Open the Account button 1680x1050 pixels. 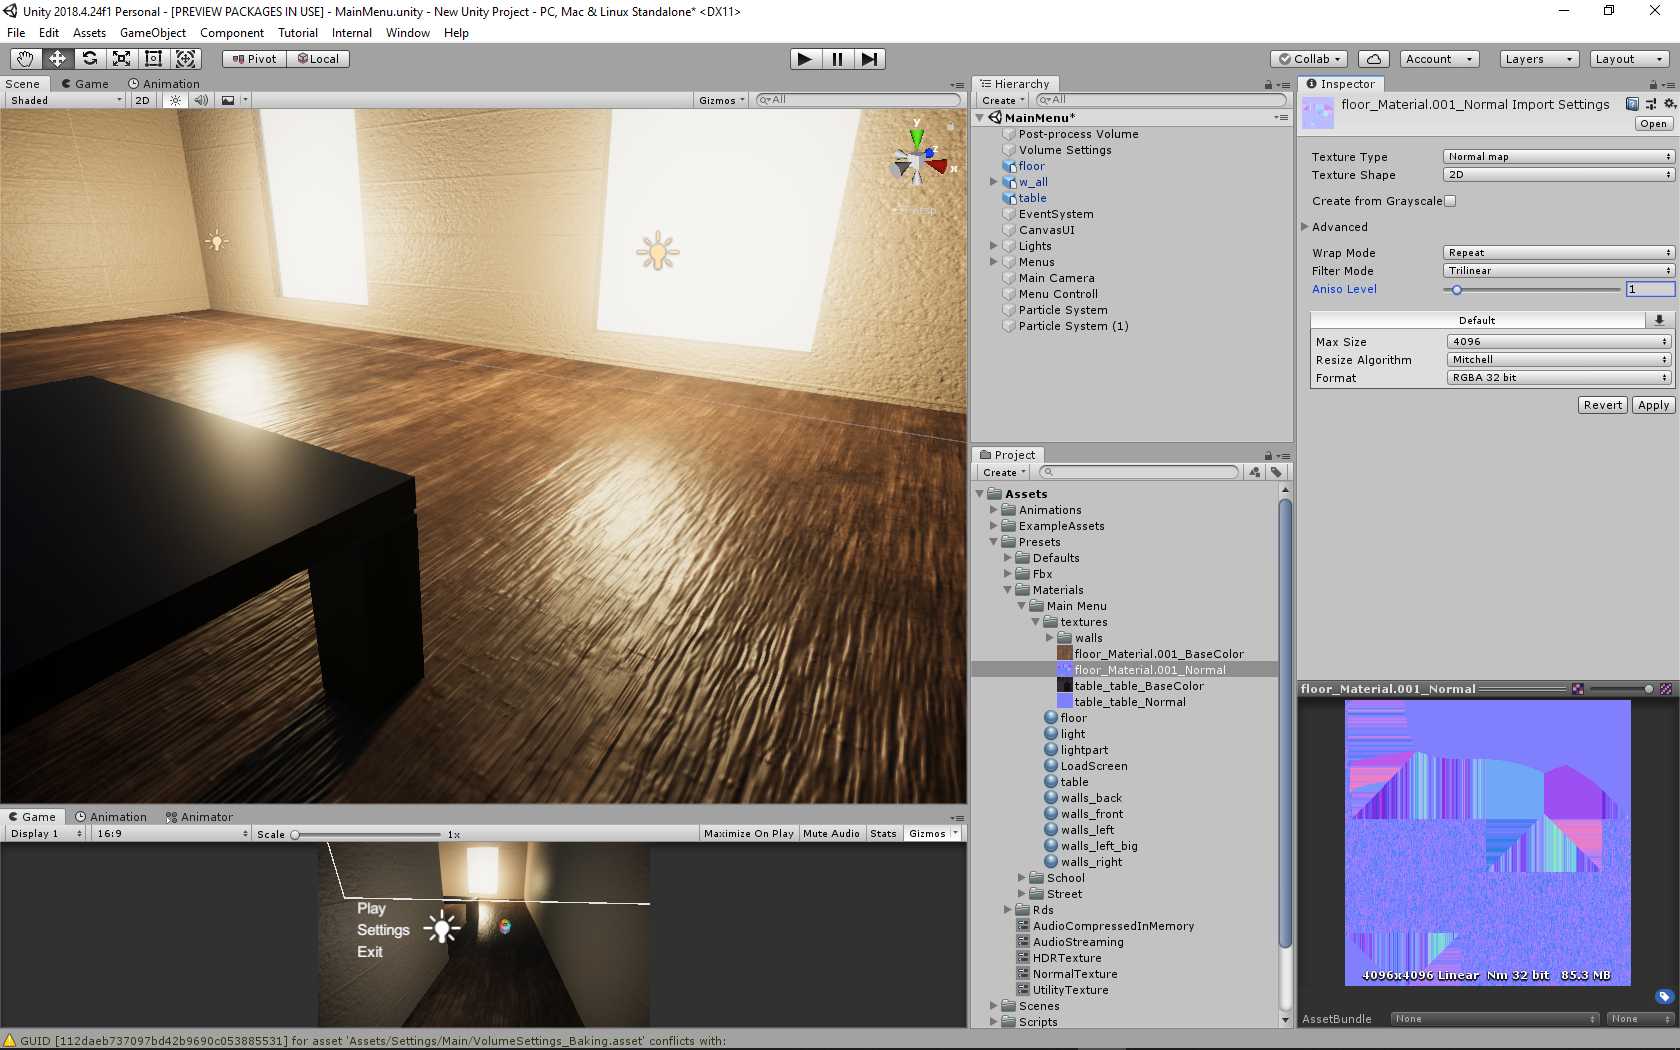pyautogui.click(x=1439, y=59)
